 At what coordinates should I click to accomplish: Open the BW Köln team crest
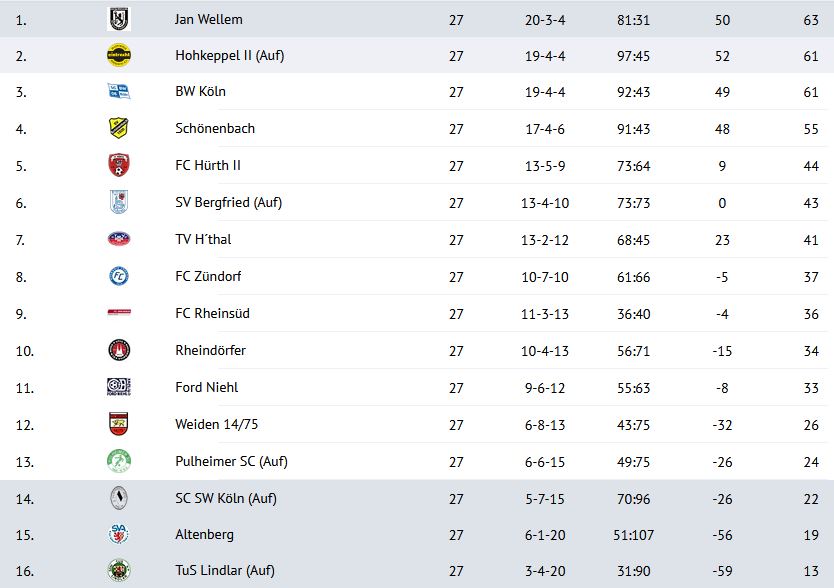coord(119,92)
